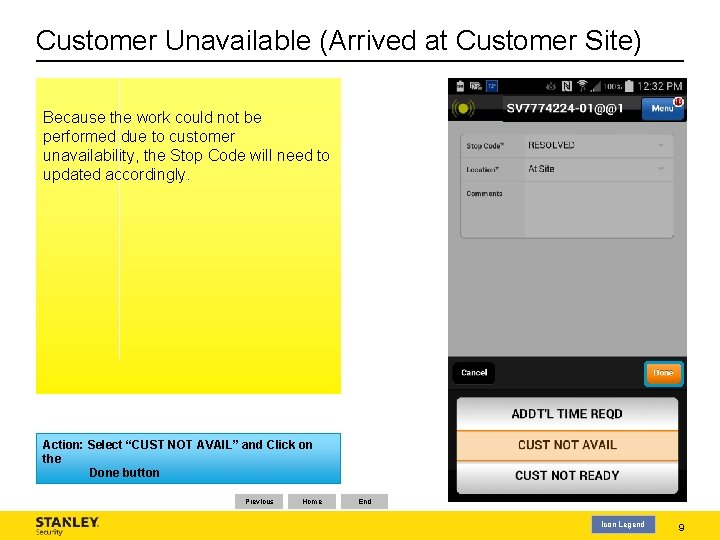Image resolution: width=720 pixels, height=540 pixels.
Task: Click the Stanley Security logo
Action: pos(67,526)
